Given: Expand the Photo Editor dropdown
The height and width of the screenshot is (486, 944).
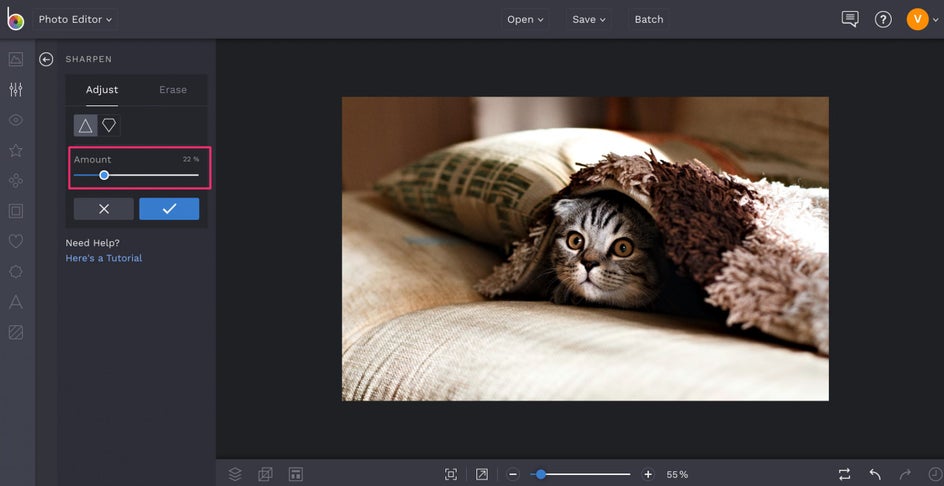Looking at the screenshot, I should click(x=76, y=19).
